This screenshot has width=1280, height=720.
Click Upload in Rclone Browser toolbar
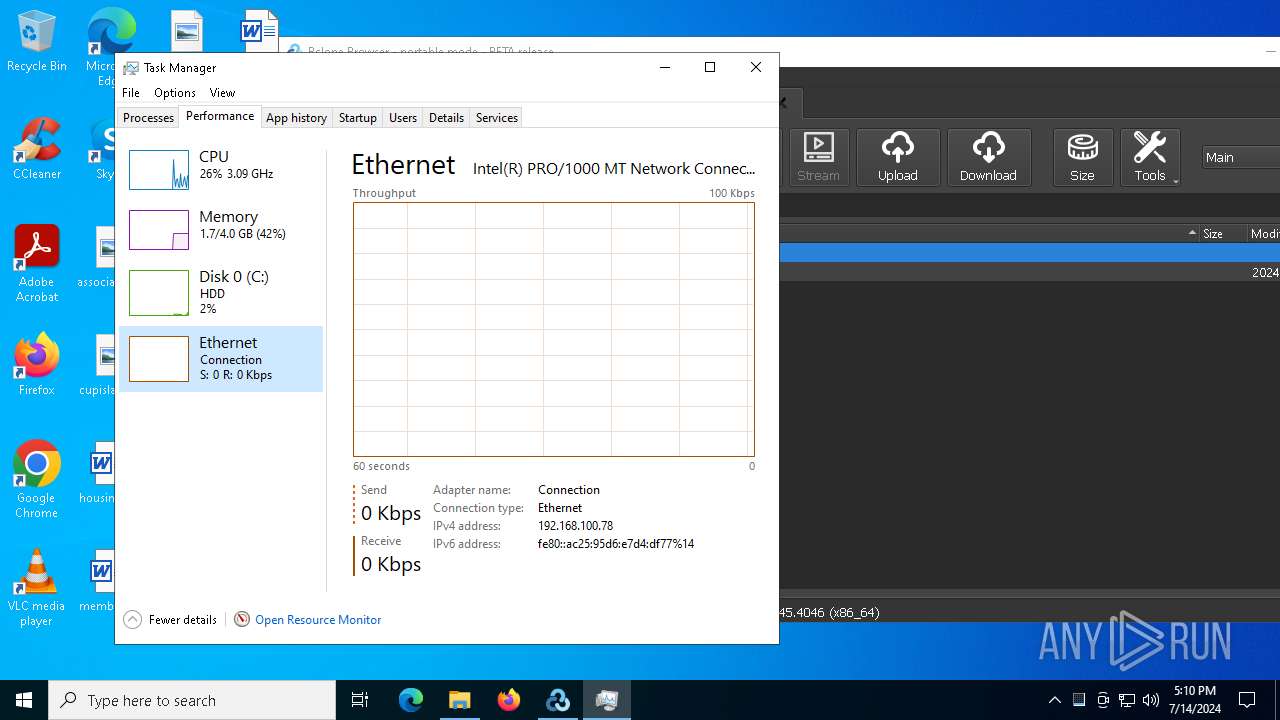tap(898, 157)
